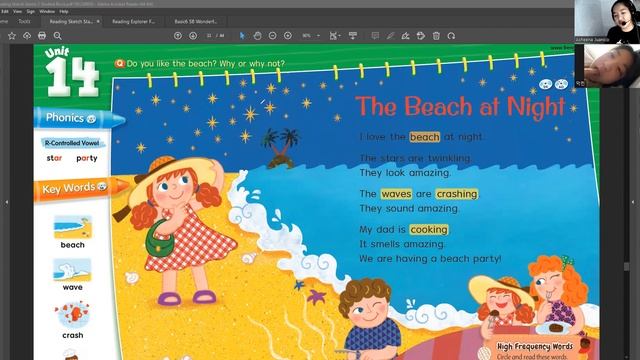Image resolution: width=640 pixels, height=360 pixels.
Task: Click the crash key word picture
Action: [x=72, y=315]
